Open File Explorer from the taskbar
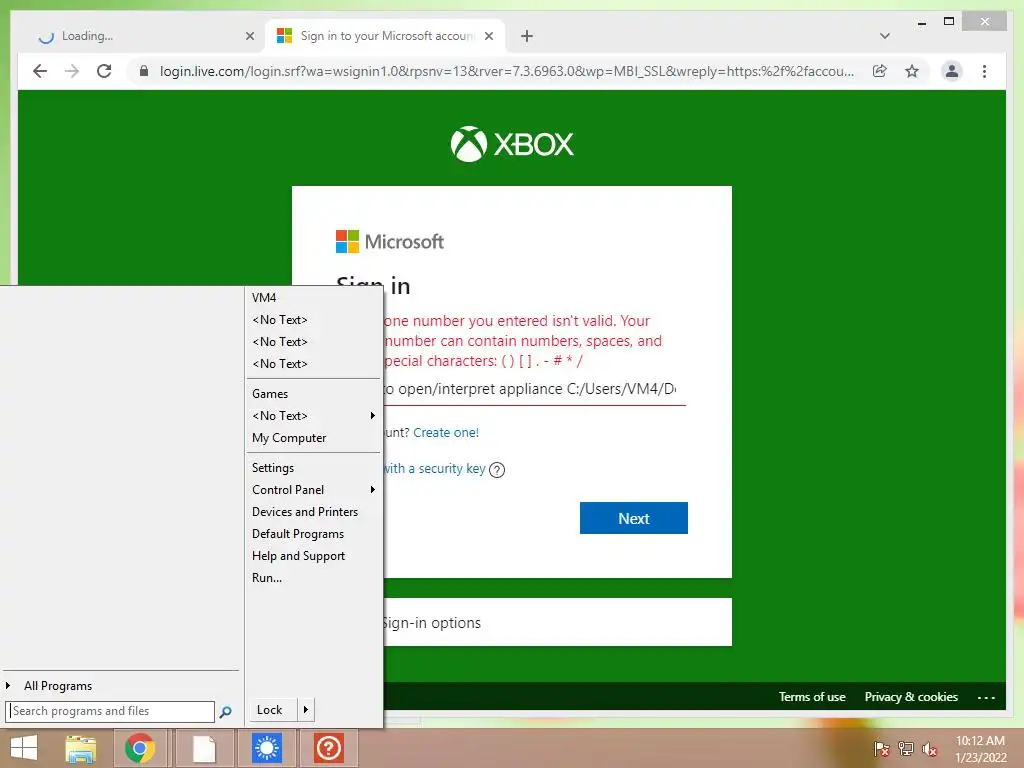 pos(81,748)
